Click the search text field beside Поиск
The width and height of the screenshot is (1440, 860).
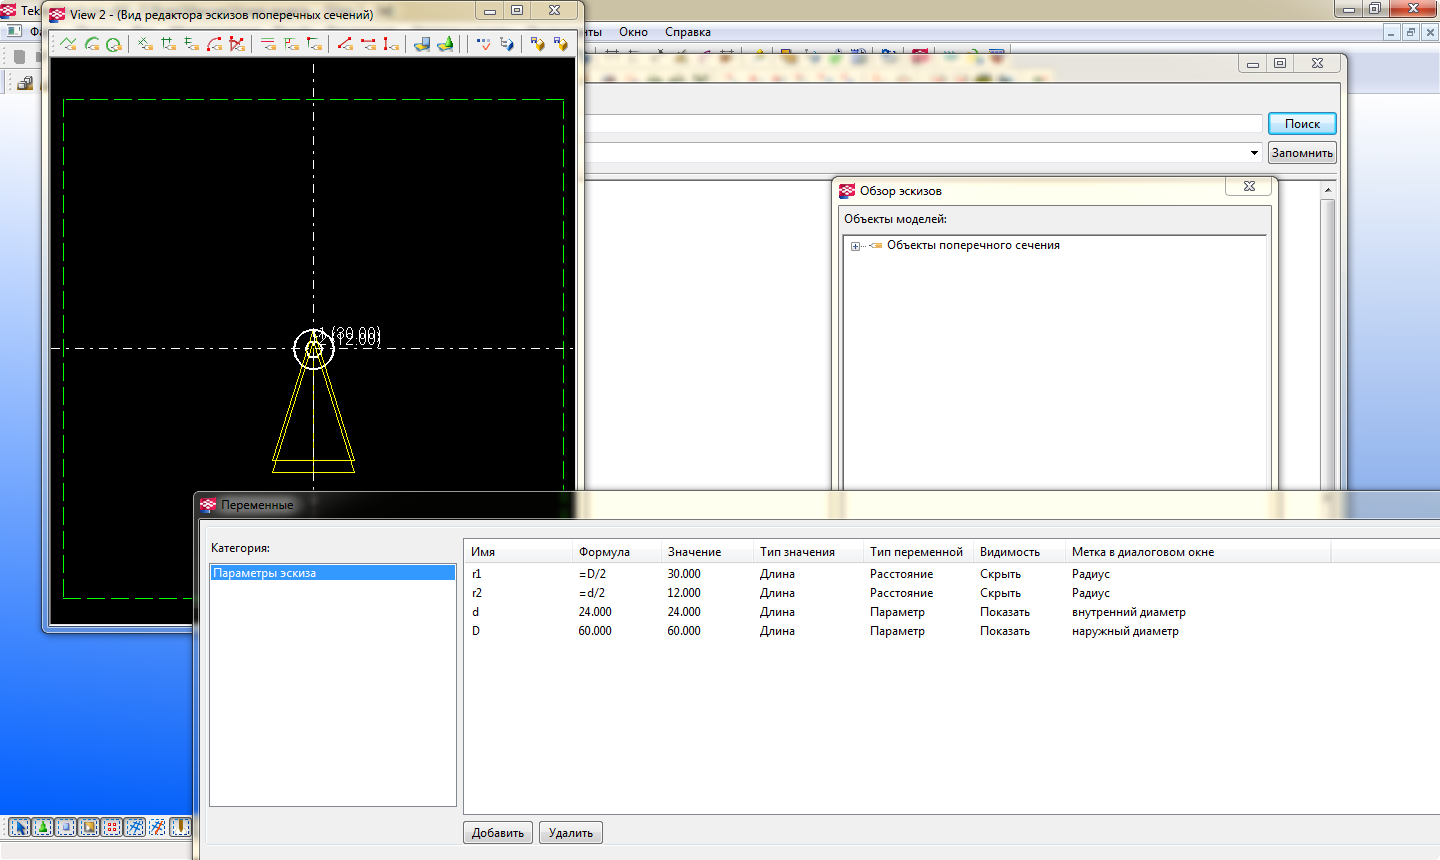click(920, 124)
